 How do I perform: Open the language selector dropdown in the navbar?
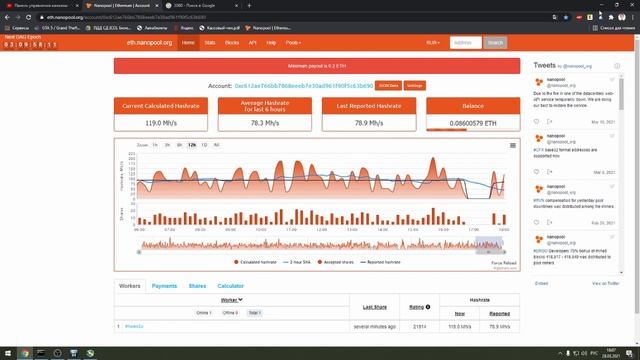click(x=433, y=42)
